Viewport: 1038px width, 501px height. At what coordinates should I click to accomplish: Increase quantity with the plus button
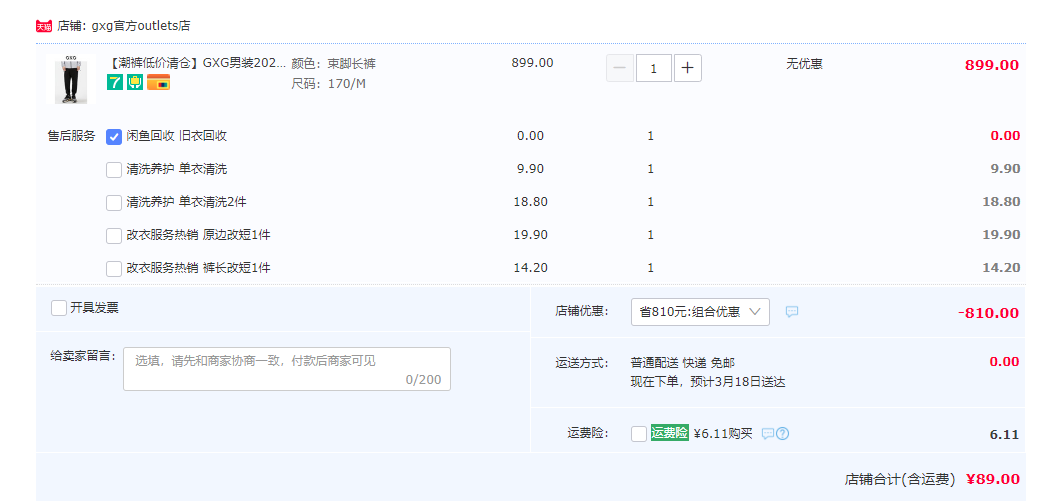click(688, 68)
